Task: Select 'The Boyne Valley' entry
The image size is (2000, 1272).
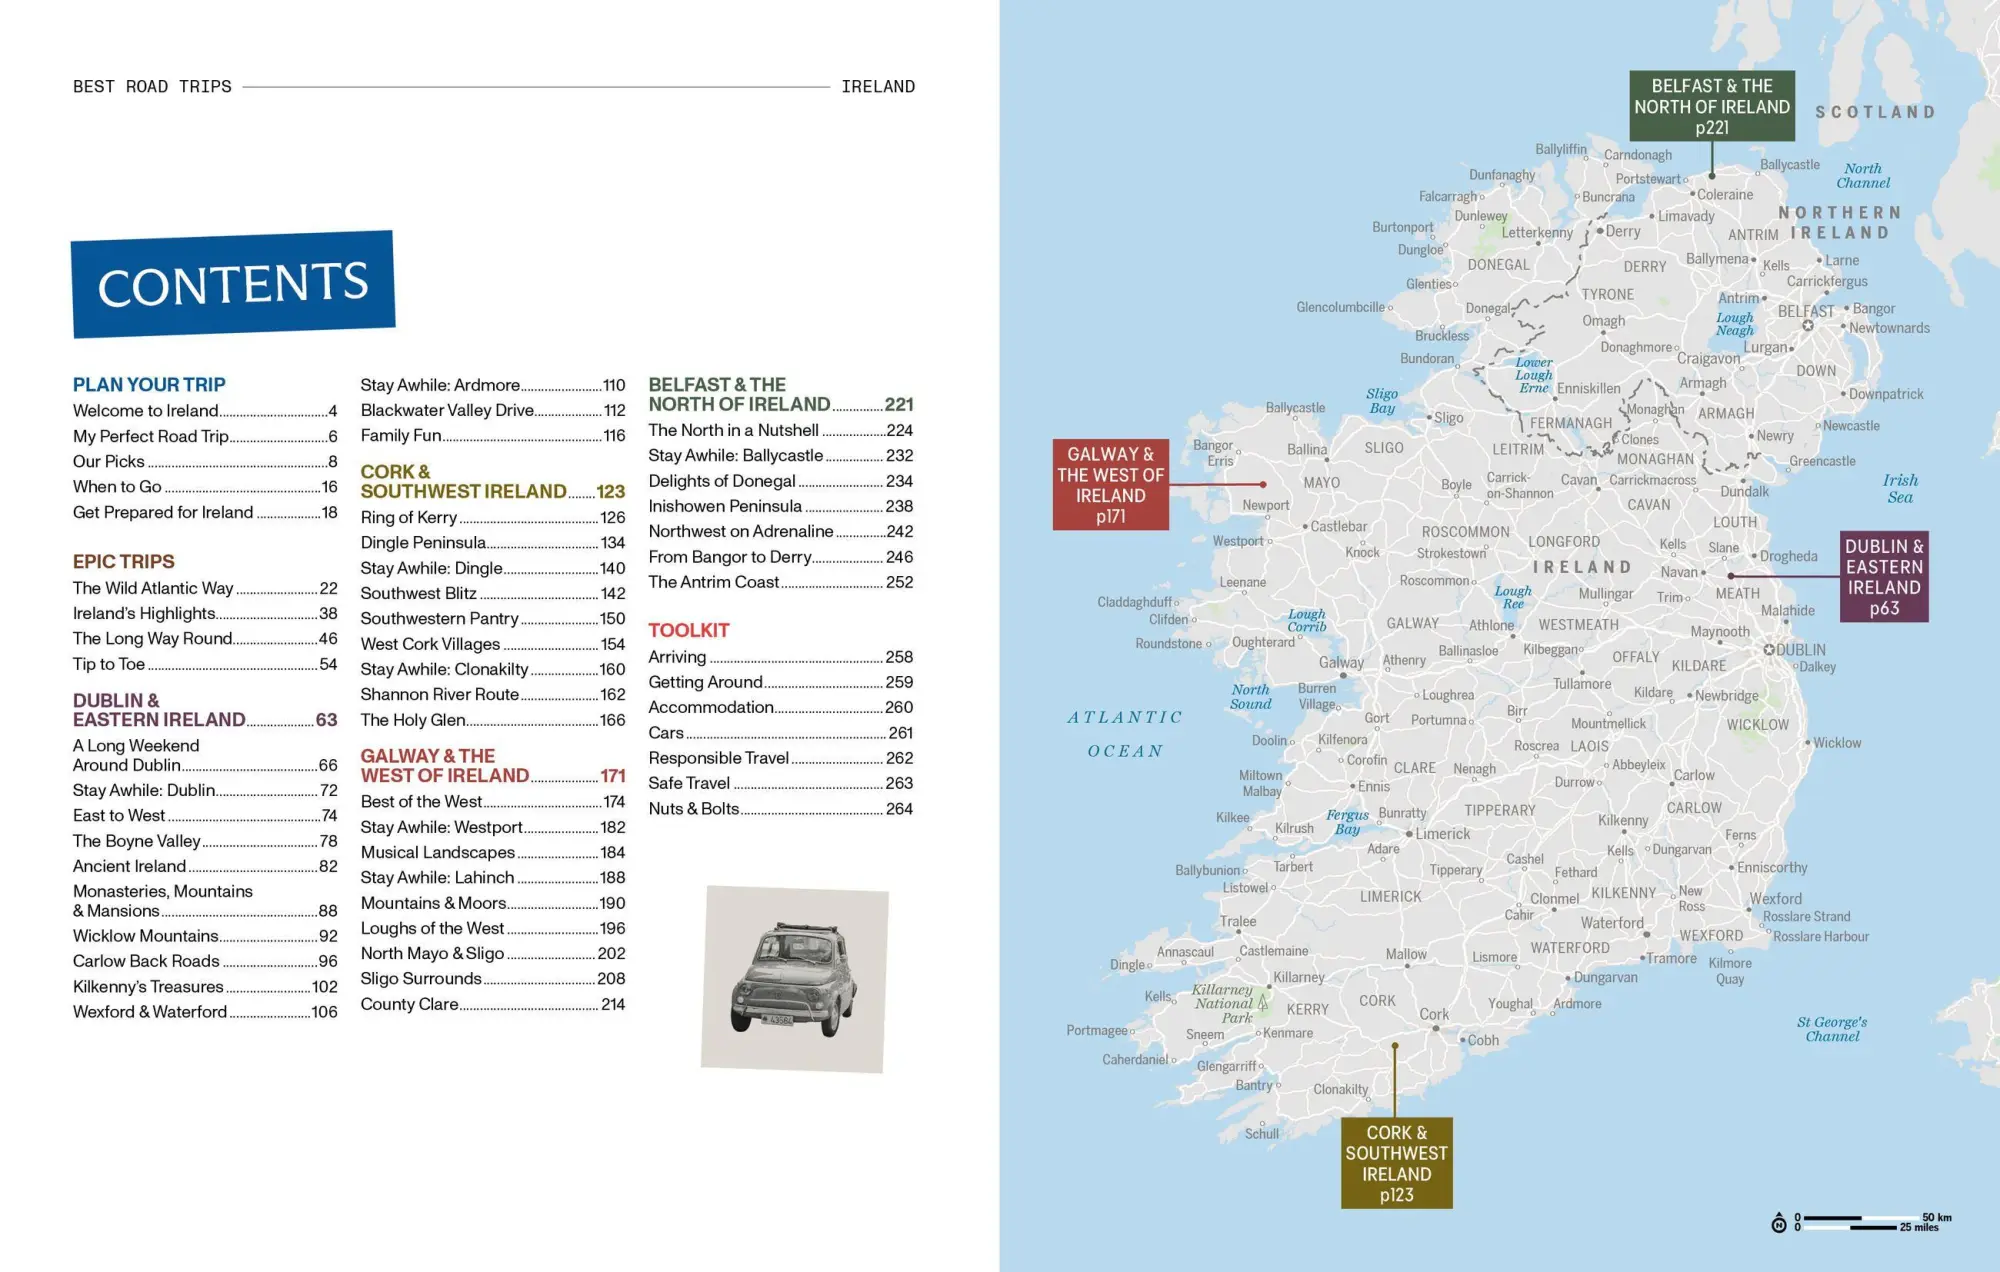Action: (x=205, y=841)
